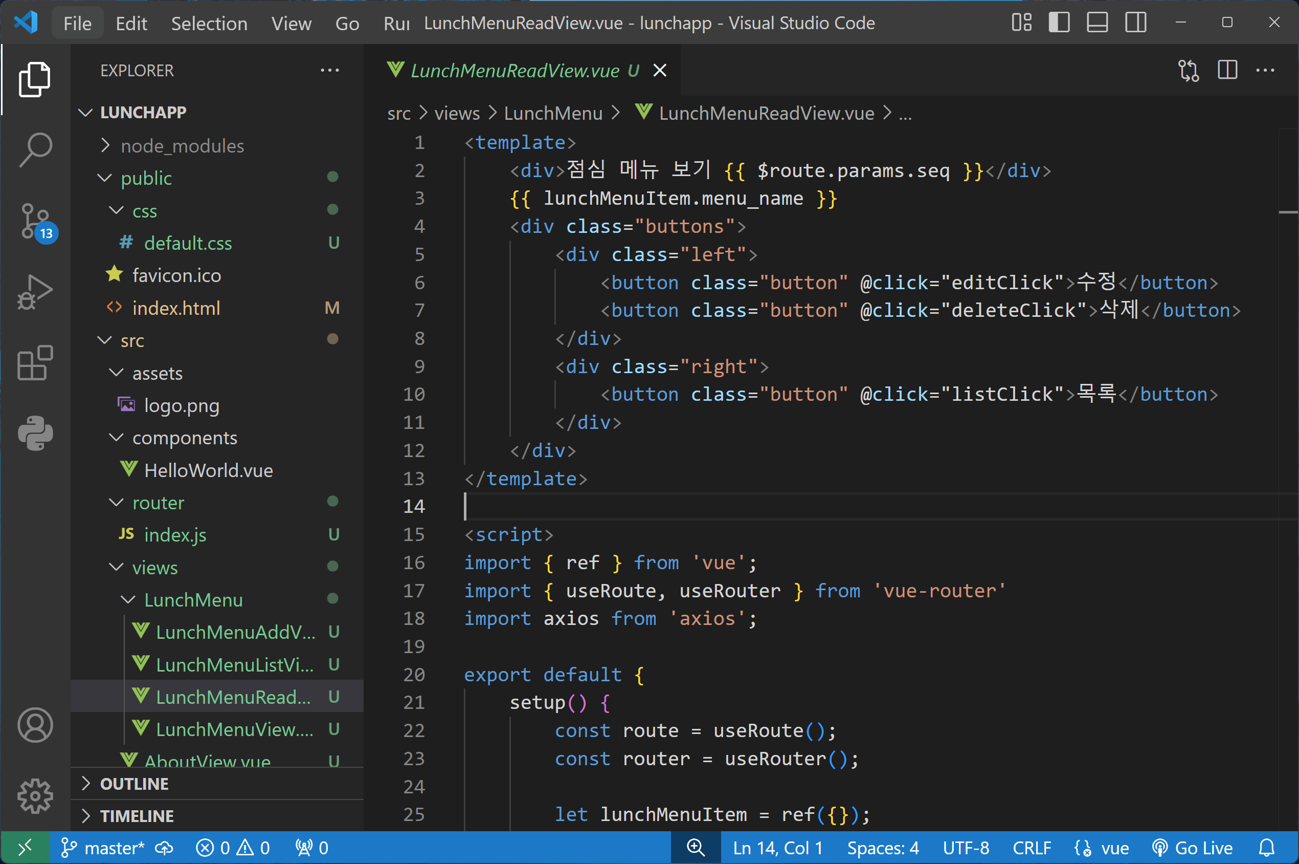Collapse the assets folder

click(217, 373)
